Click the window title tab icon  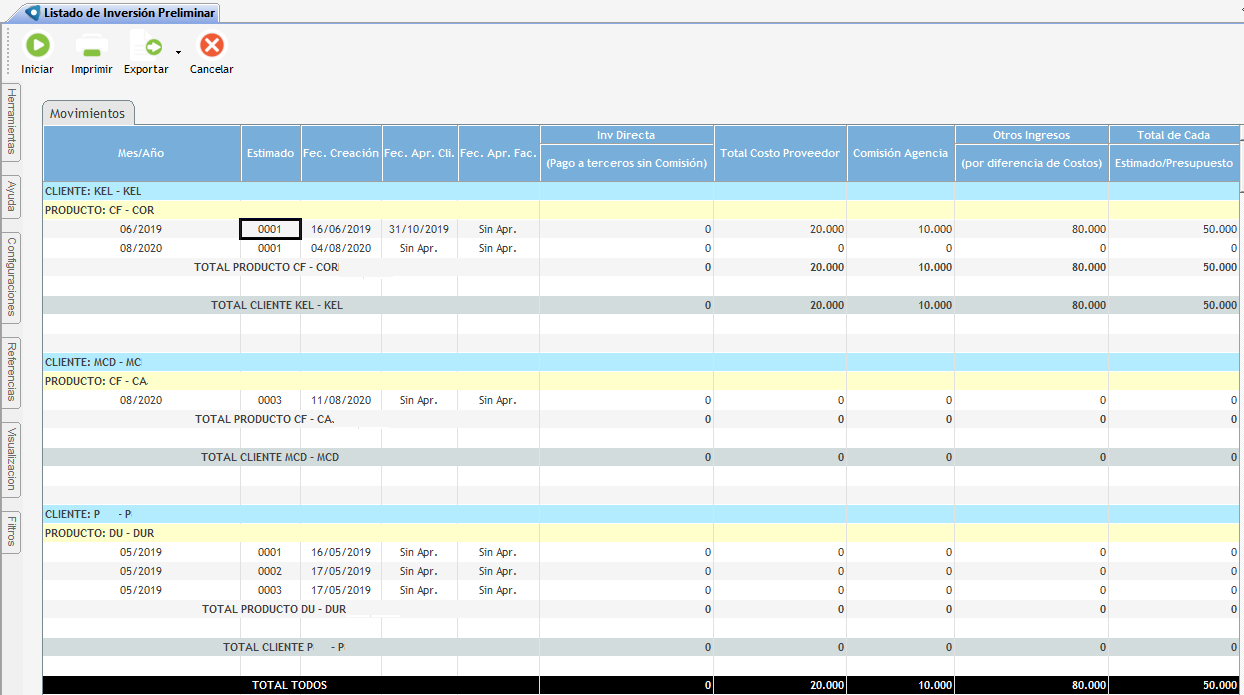32,13
